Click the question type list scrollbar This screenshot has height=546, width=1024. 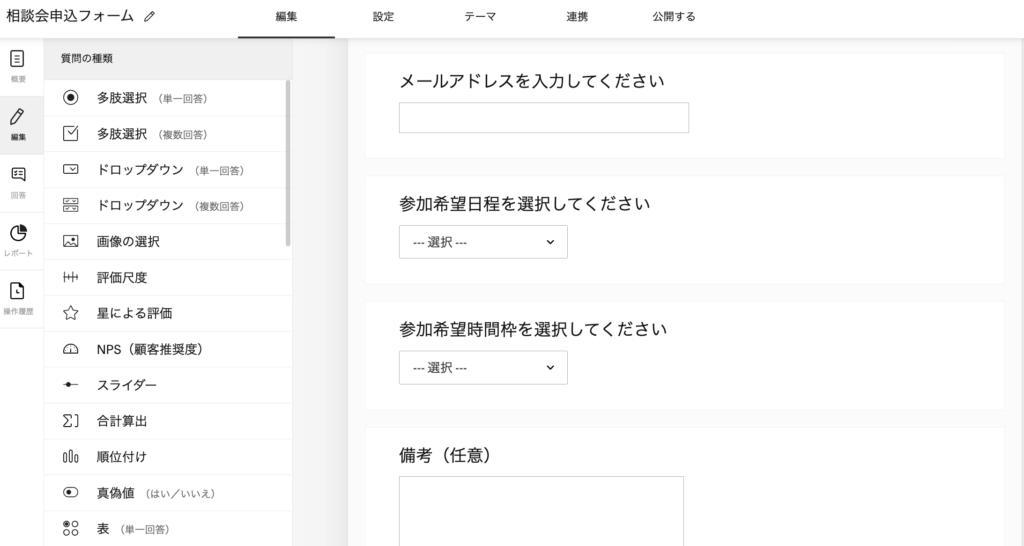[x=288, y=163]
